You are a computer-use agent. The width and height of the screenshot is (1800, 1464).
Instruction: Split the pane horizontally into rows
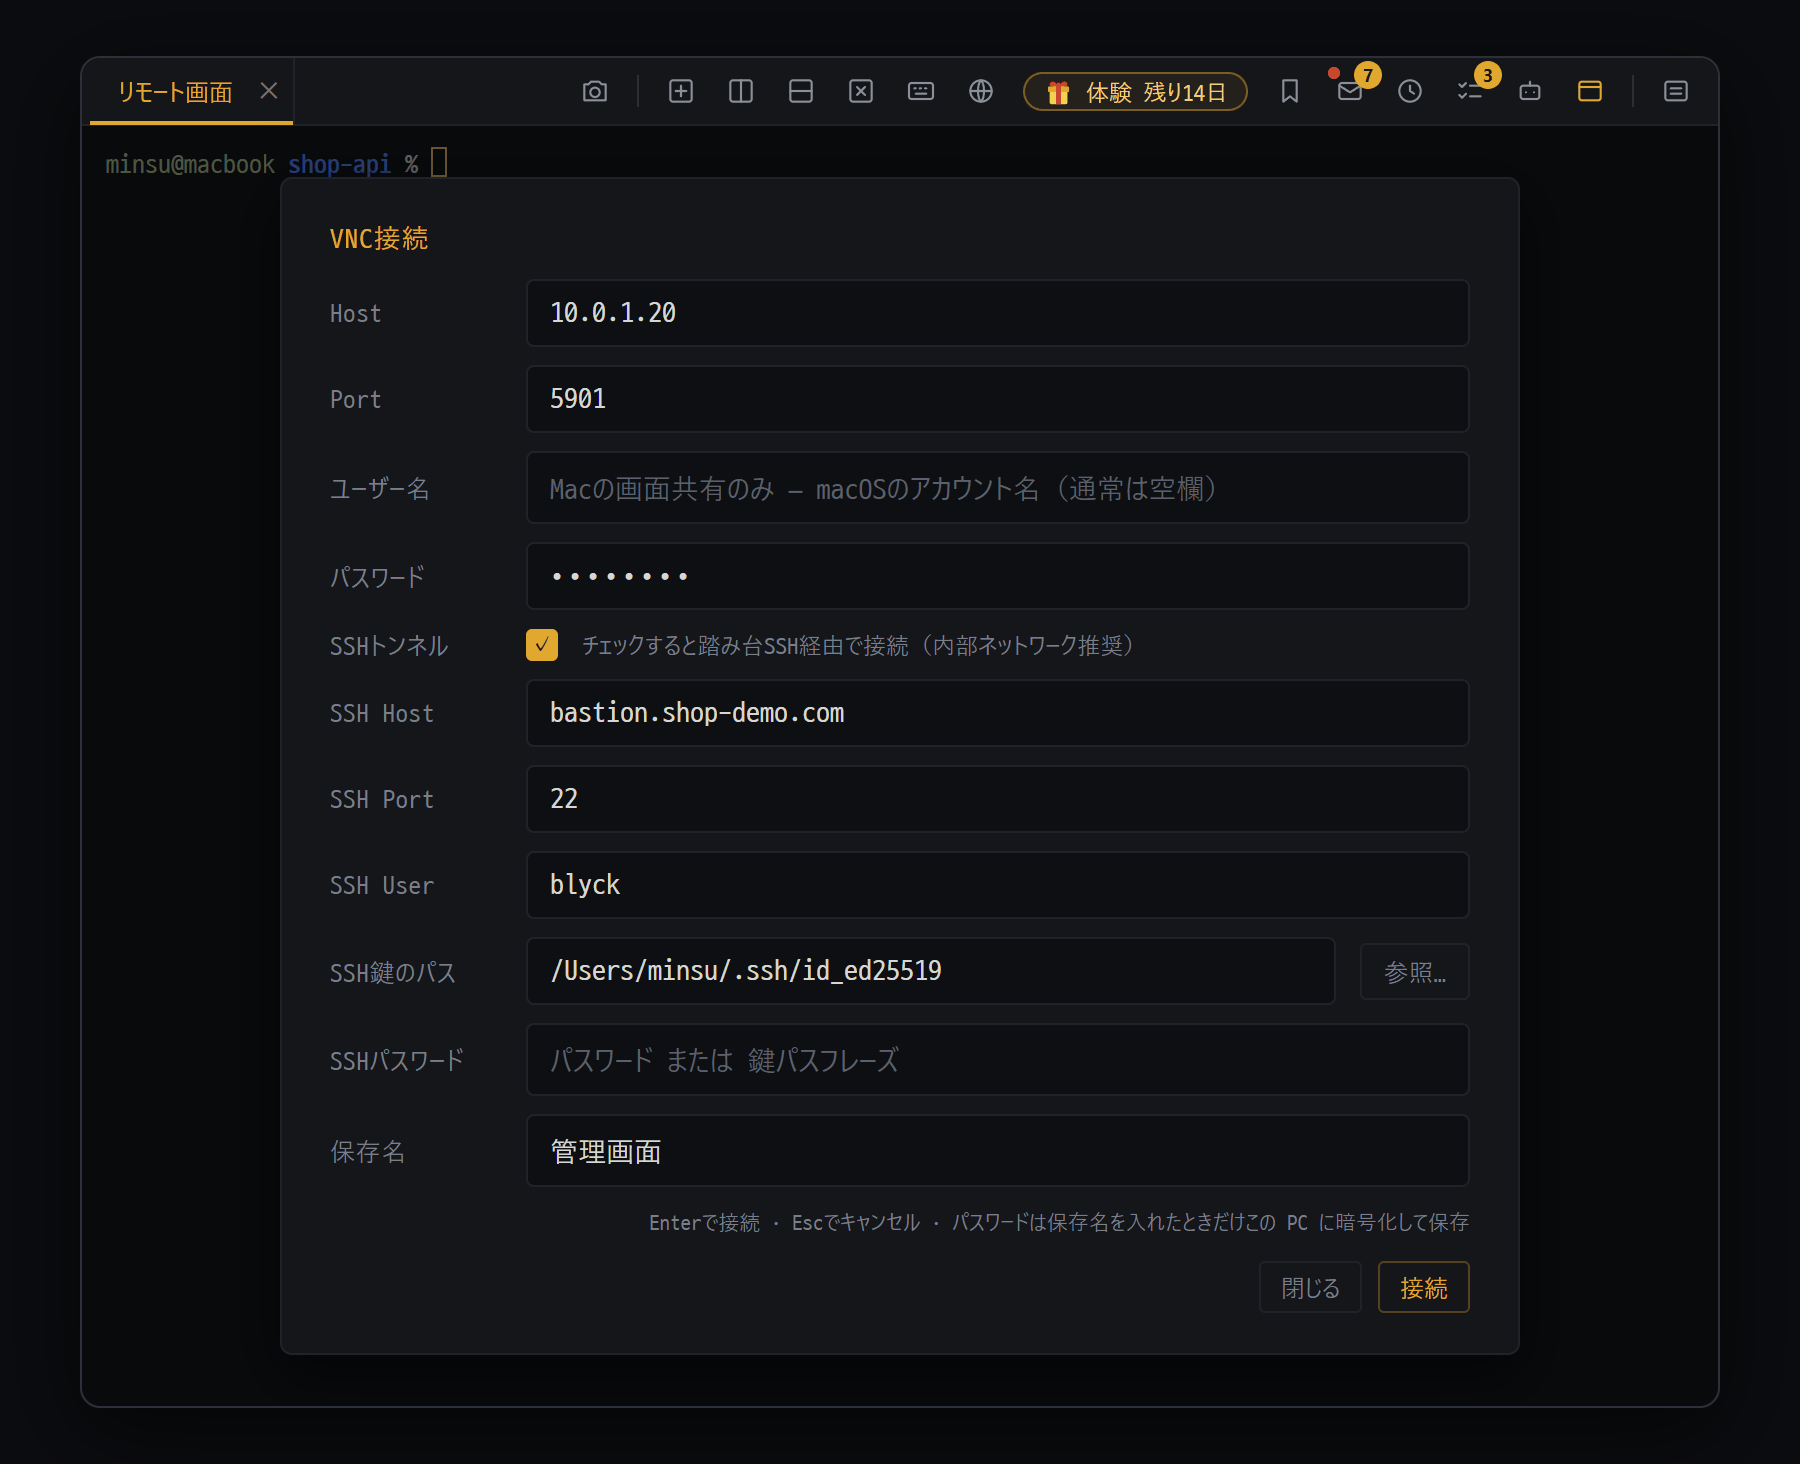[801, 92]
